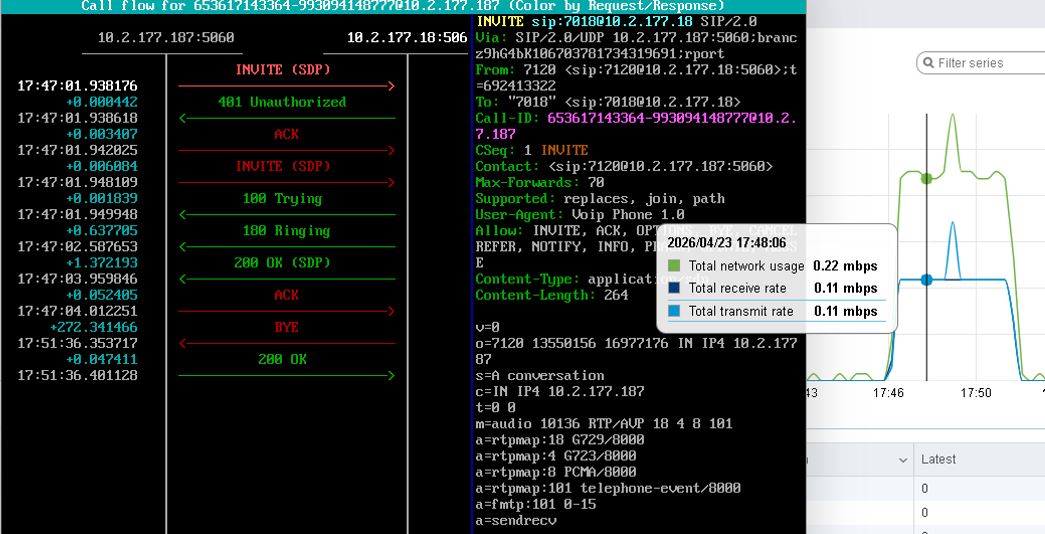Click the v=0 SDP line
This screenshot has height=534, width=1045.
[x=488, y=327]
